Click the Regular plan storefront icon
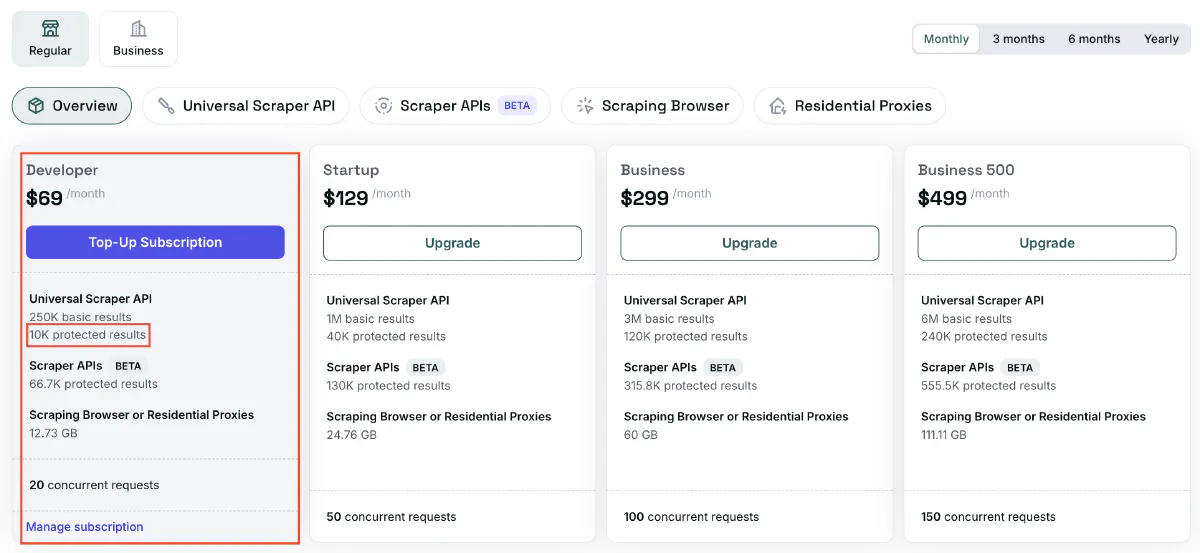 point(50,29)
